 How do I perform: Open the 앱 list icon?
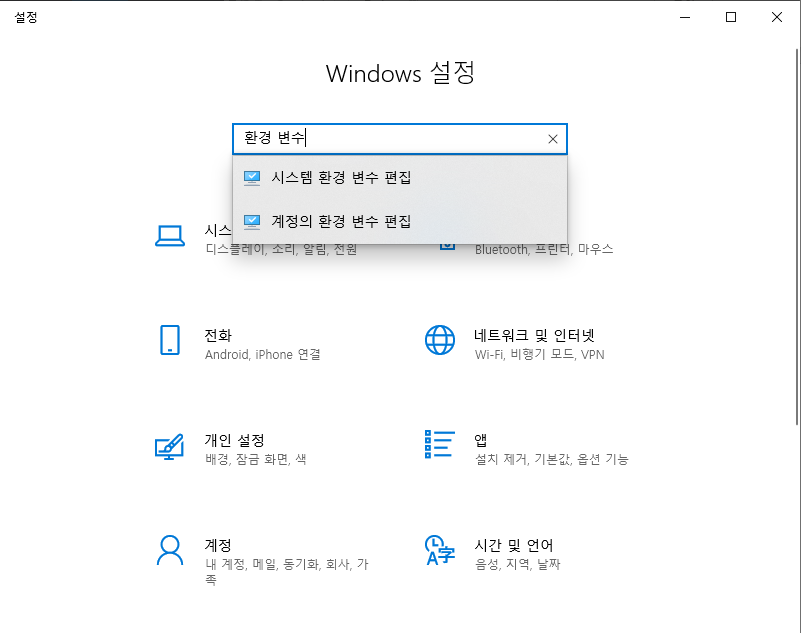(440, 444)
